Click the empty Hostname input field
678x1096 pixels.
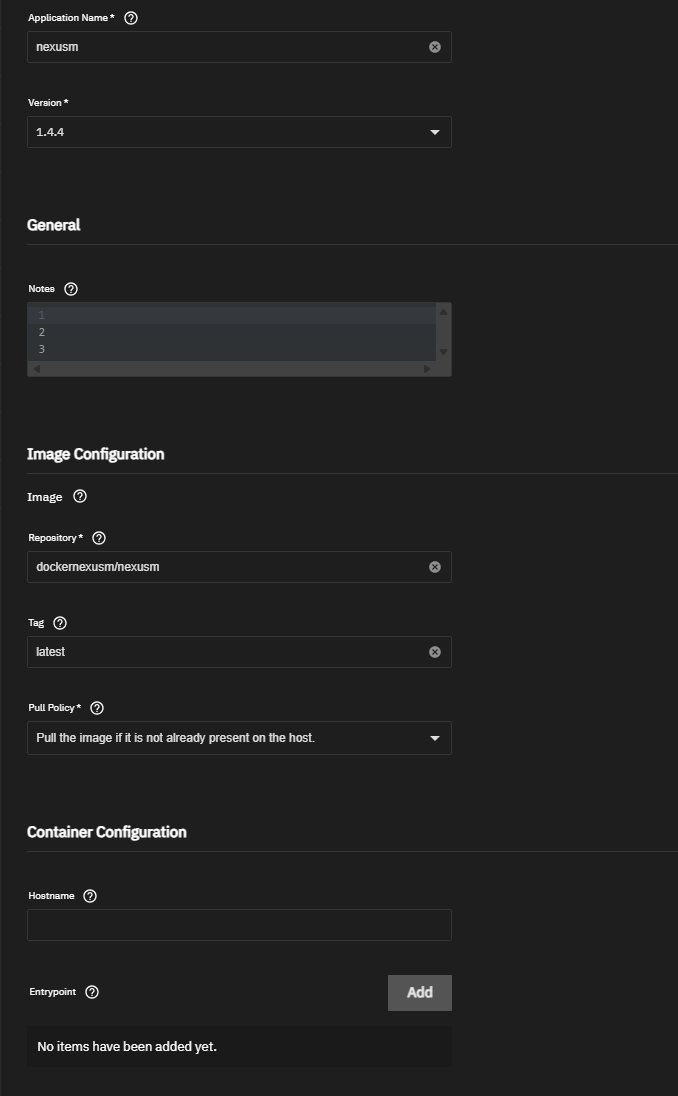(239, 925)
